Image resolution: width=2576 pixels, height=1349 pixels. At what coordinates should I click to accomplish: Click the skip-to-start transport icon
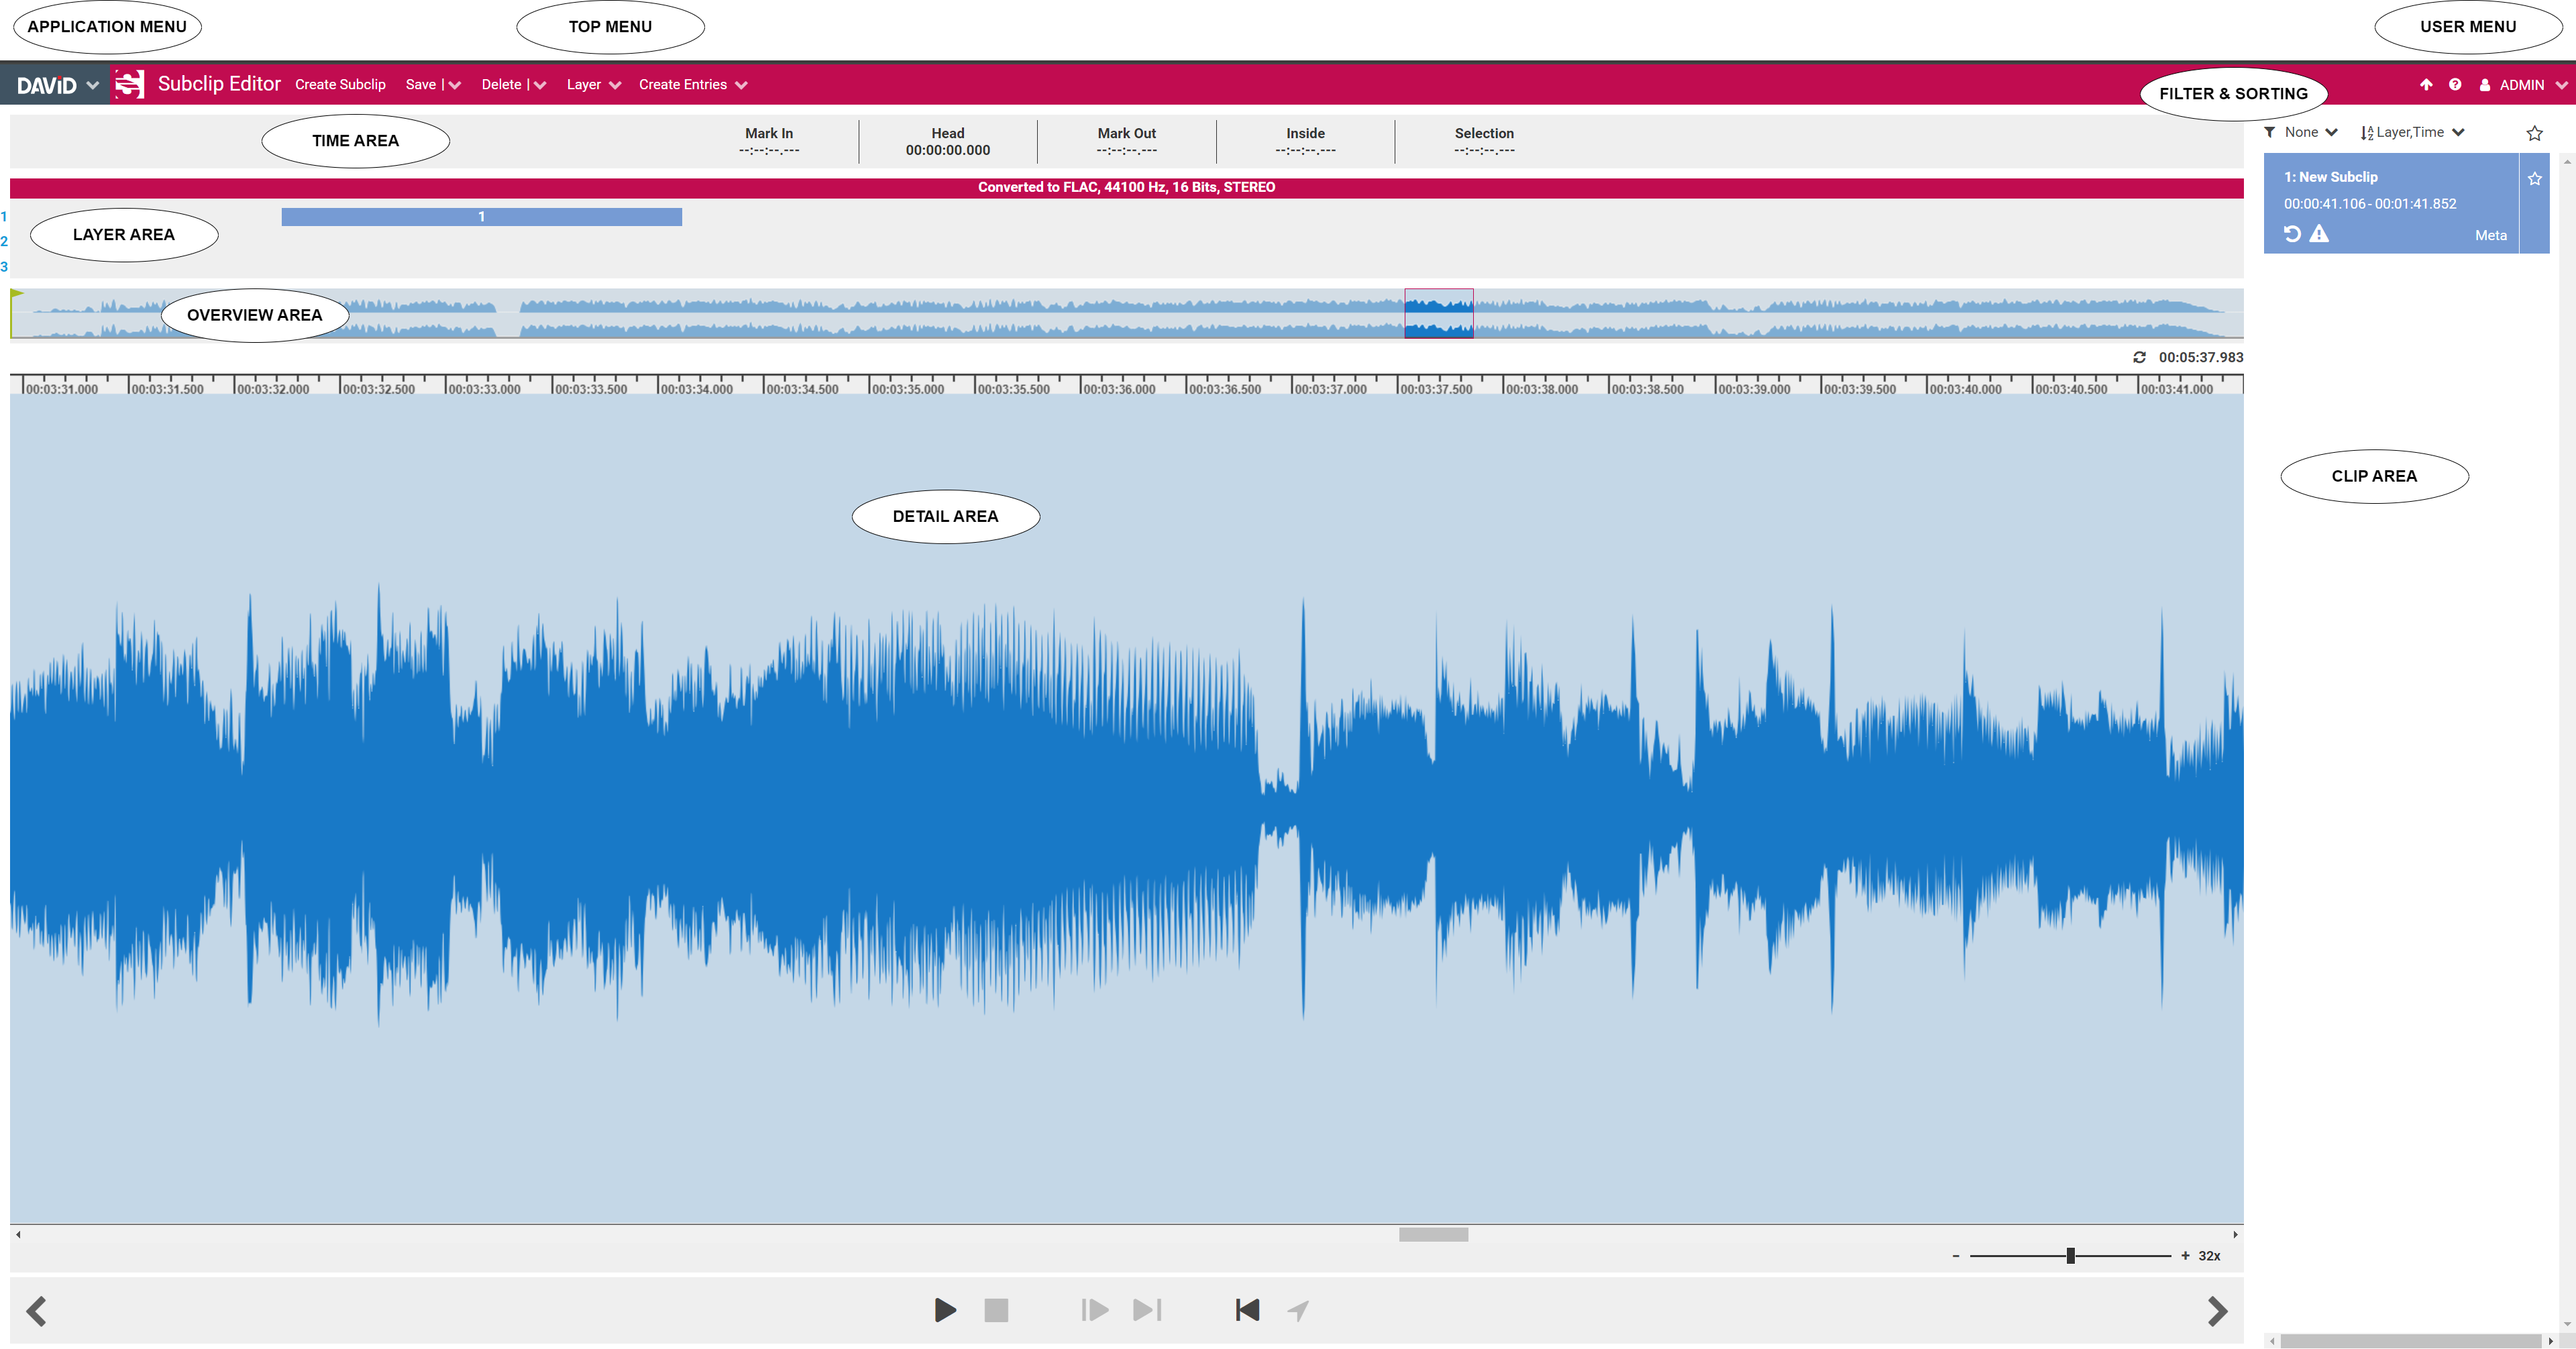click(1247, 1310)
